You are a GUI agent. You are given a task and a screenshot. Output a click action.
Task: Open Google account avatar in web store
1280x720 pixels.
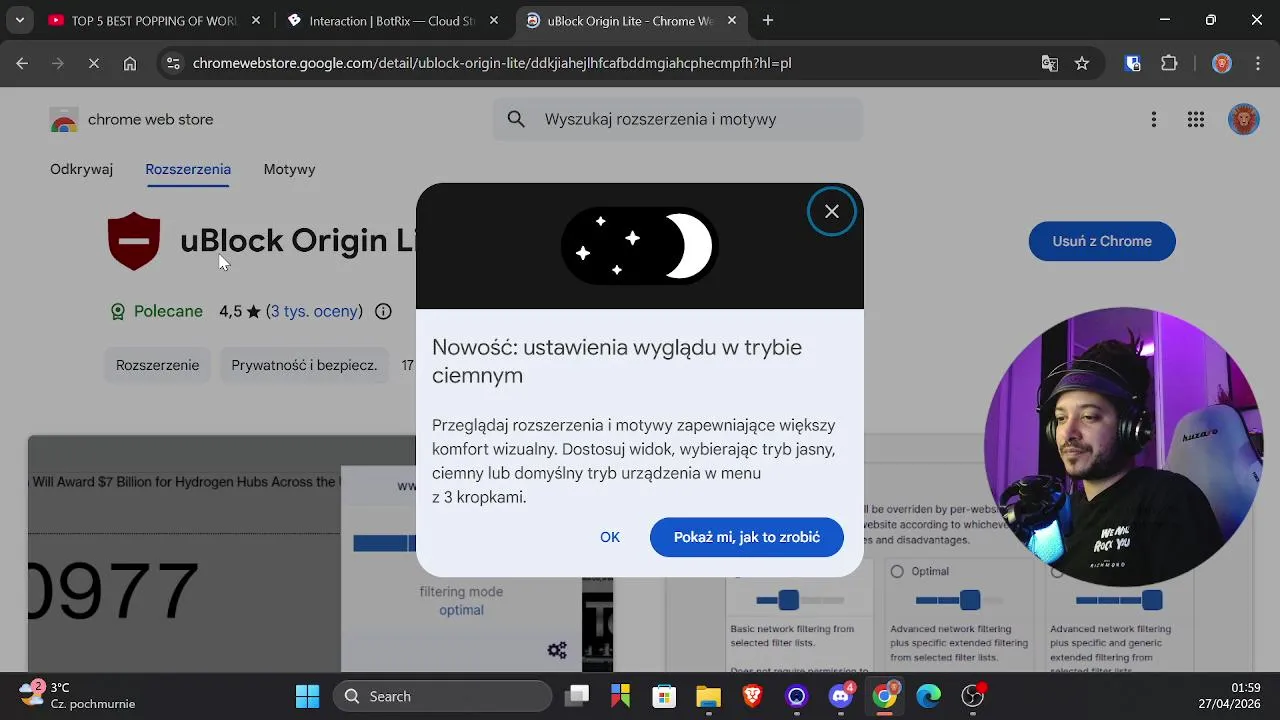(1243, 120)
